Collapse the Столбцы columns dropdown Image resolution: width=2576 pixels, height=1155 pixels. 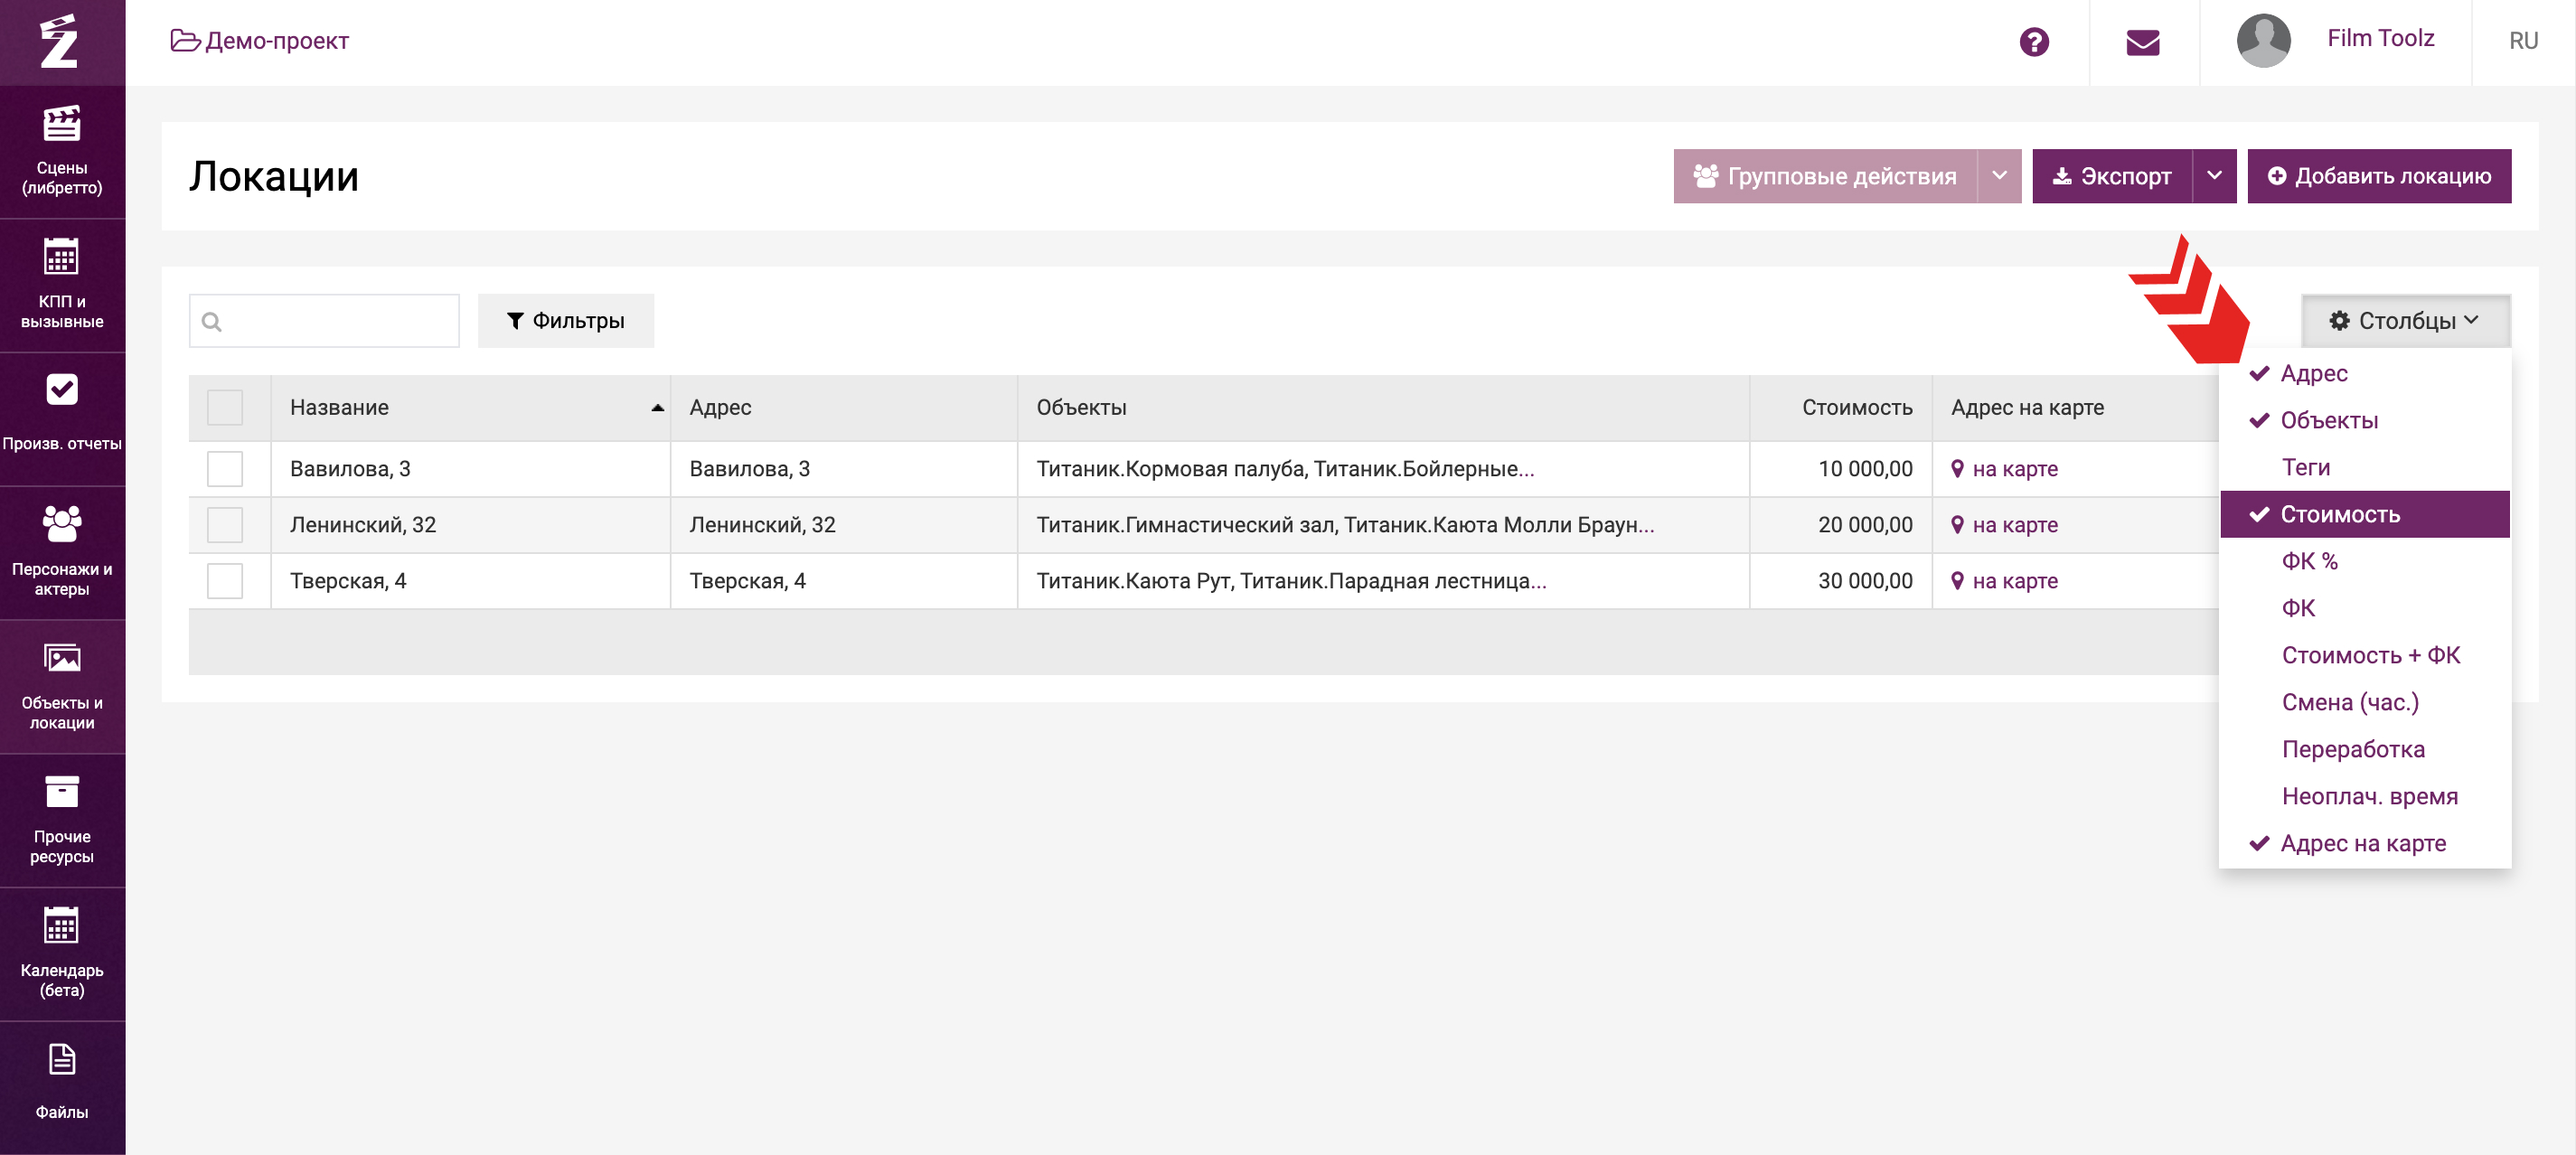pos(2404,321)
